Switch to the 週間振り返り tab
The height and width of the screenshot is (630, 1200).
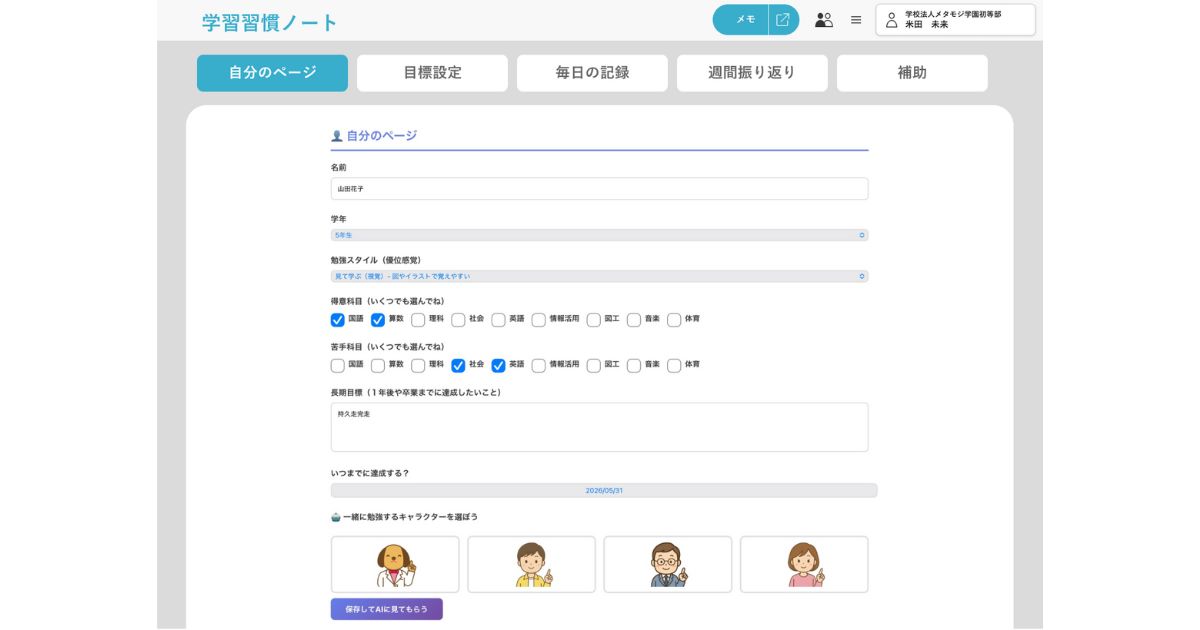[x=754, y=72]
